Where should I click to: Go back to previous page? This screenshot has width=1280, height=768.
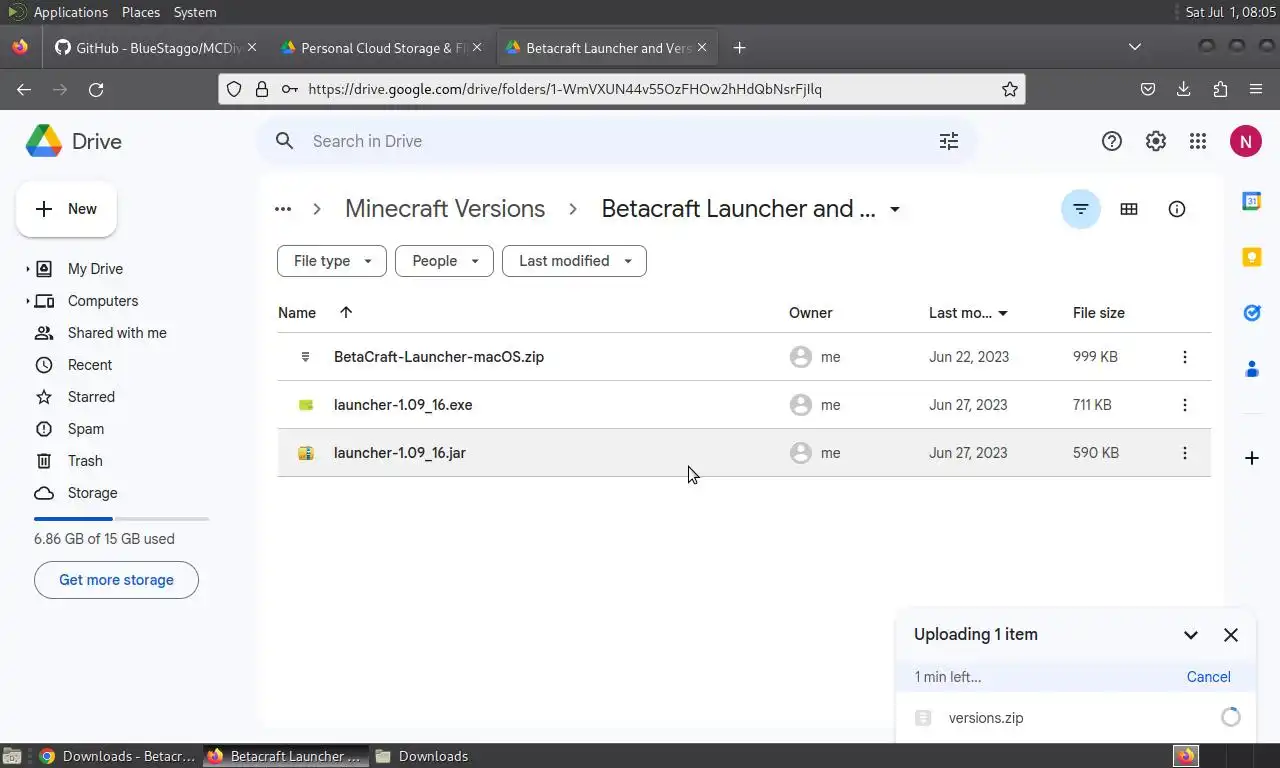pos(24,89)
